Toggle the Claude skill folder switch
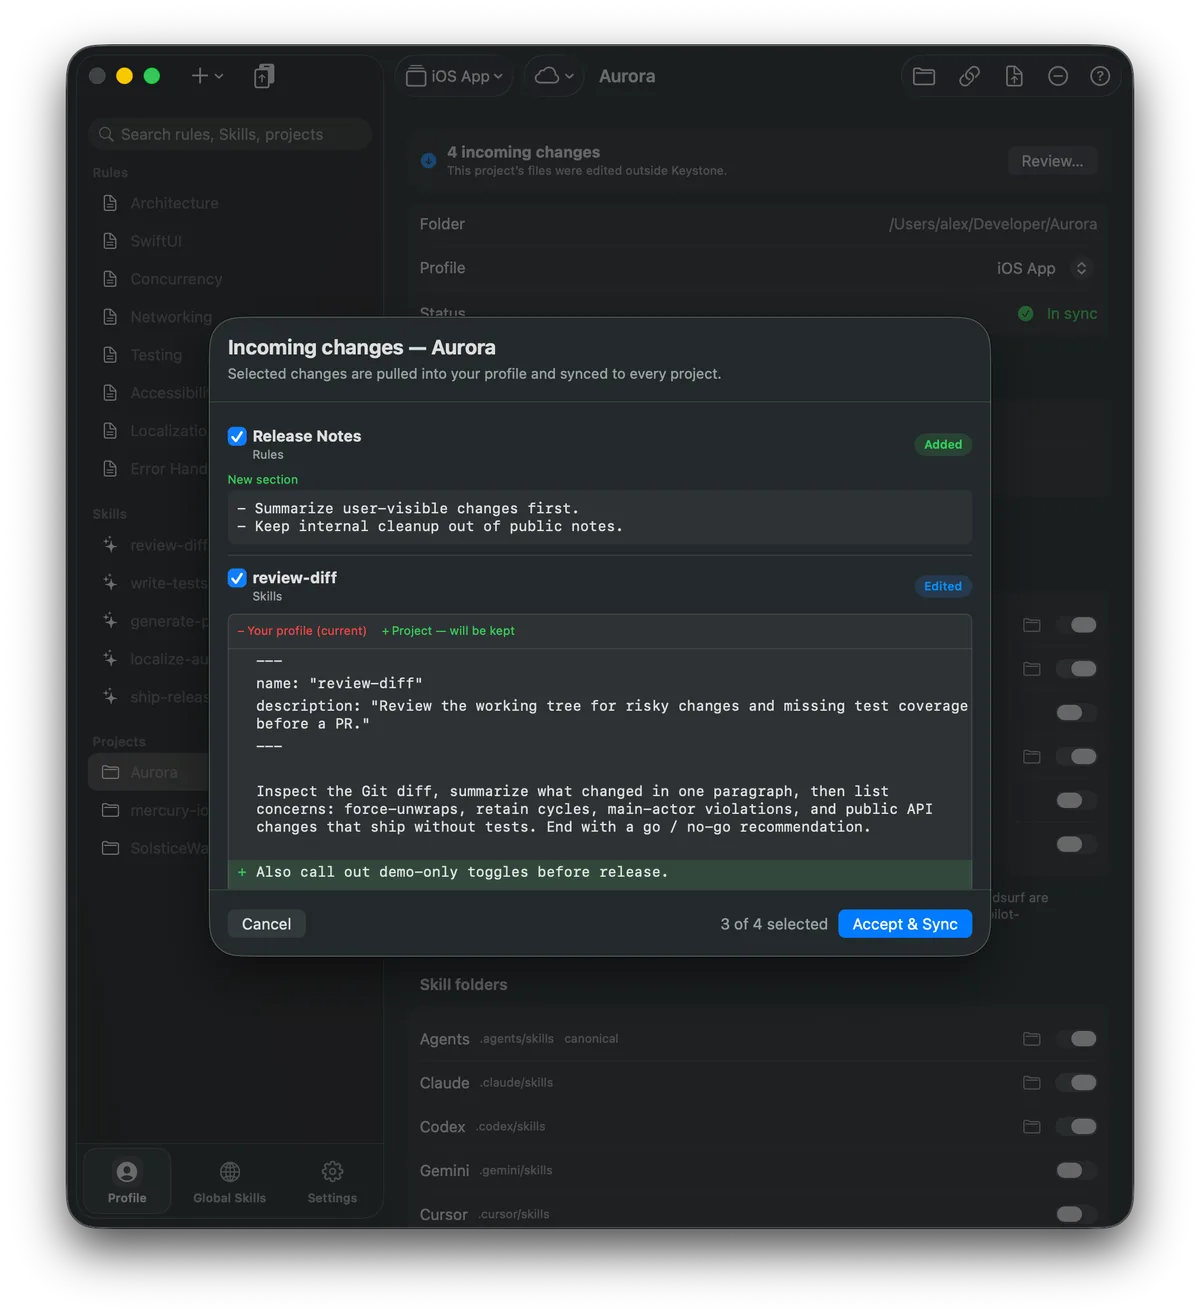 (1077, 1083)
